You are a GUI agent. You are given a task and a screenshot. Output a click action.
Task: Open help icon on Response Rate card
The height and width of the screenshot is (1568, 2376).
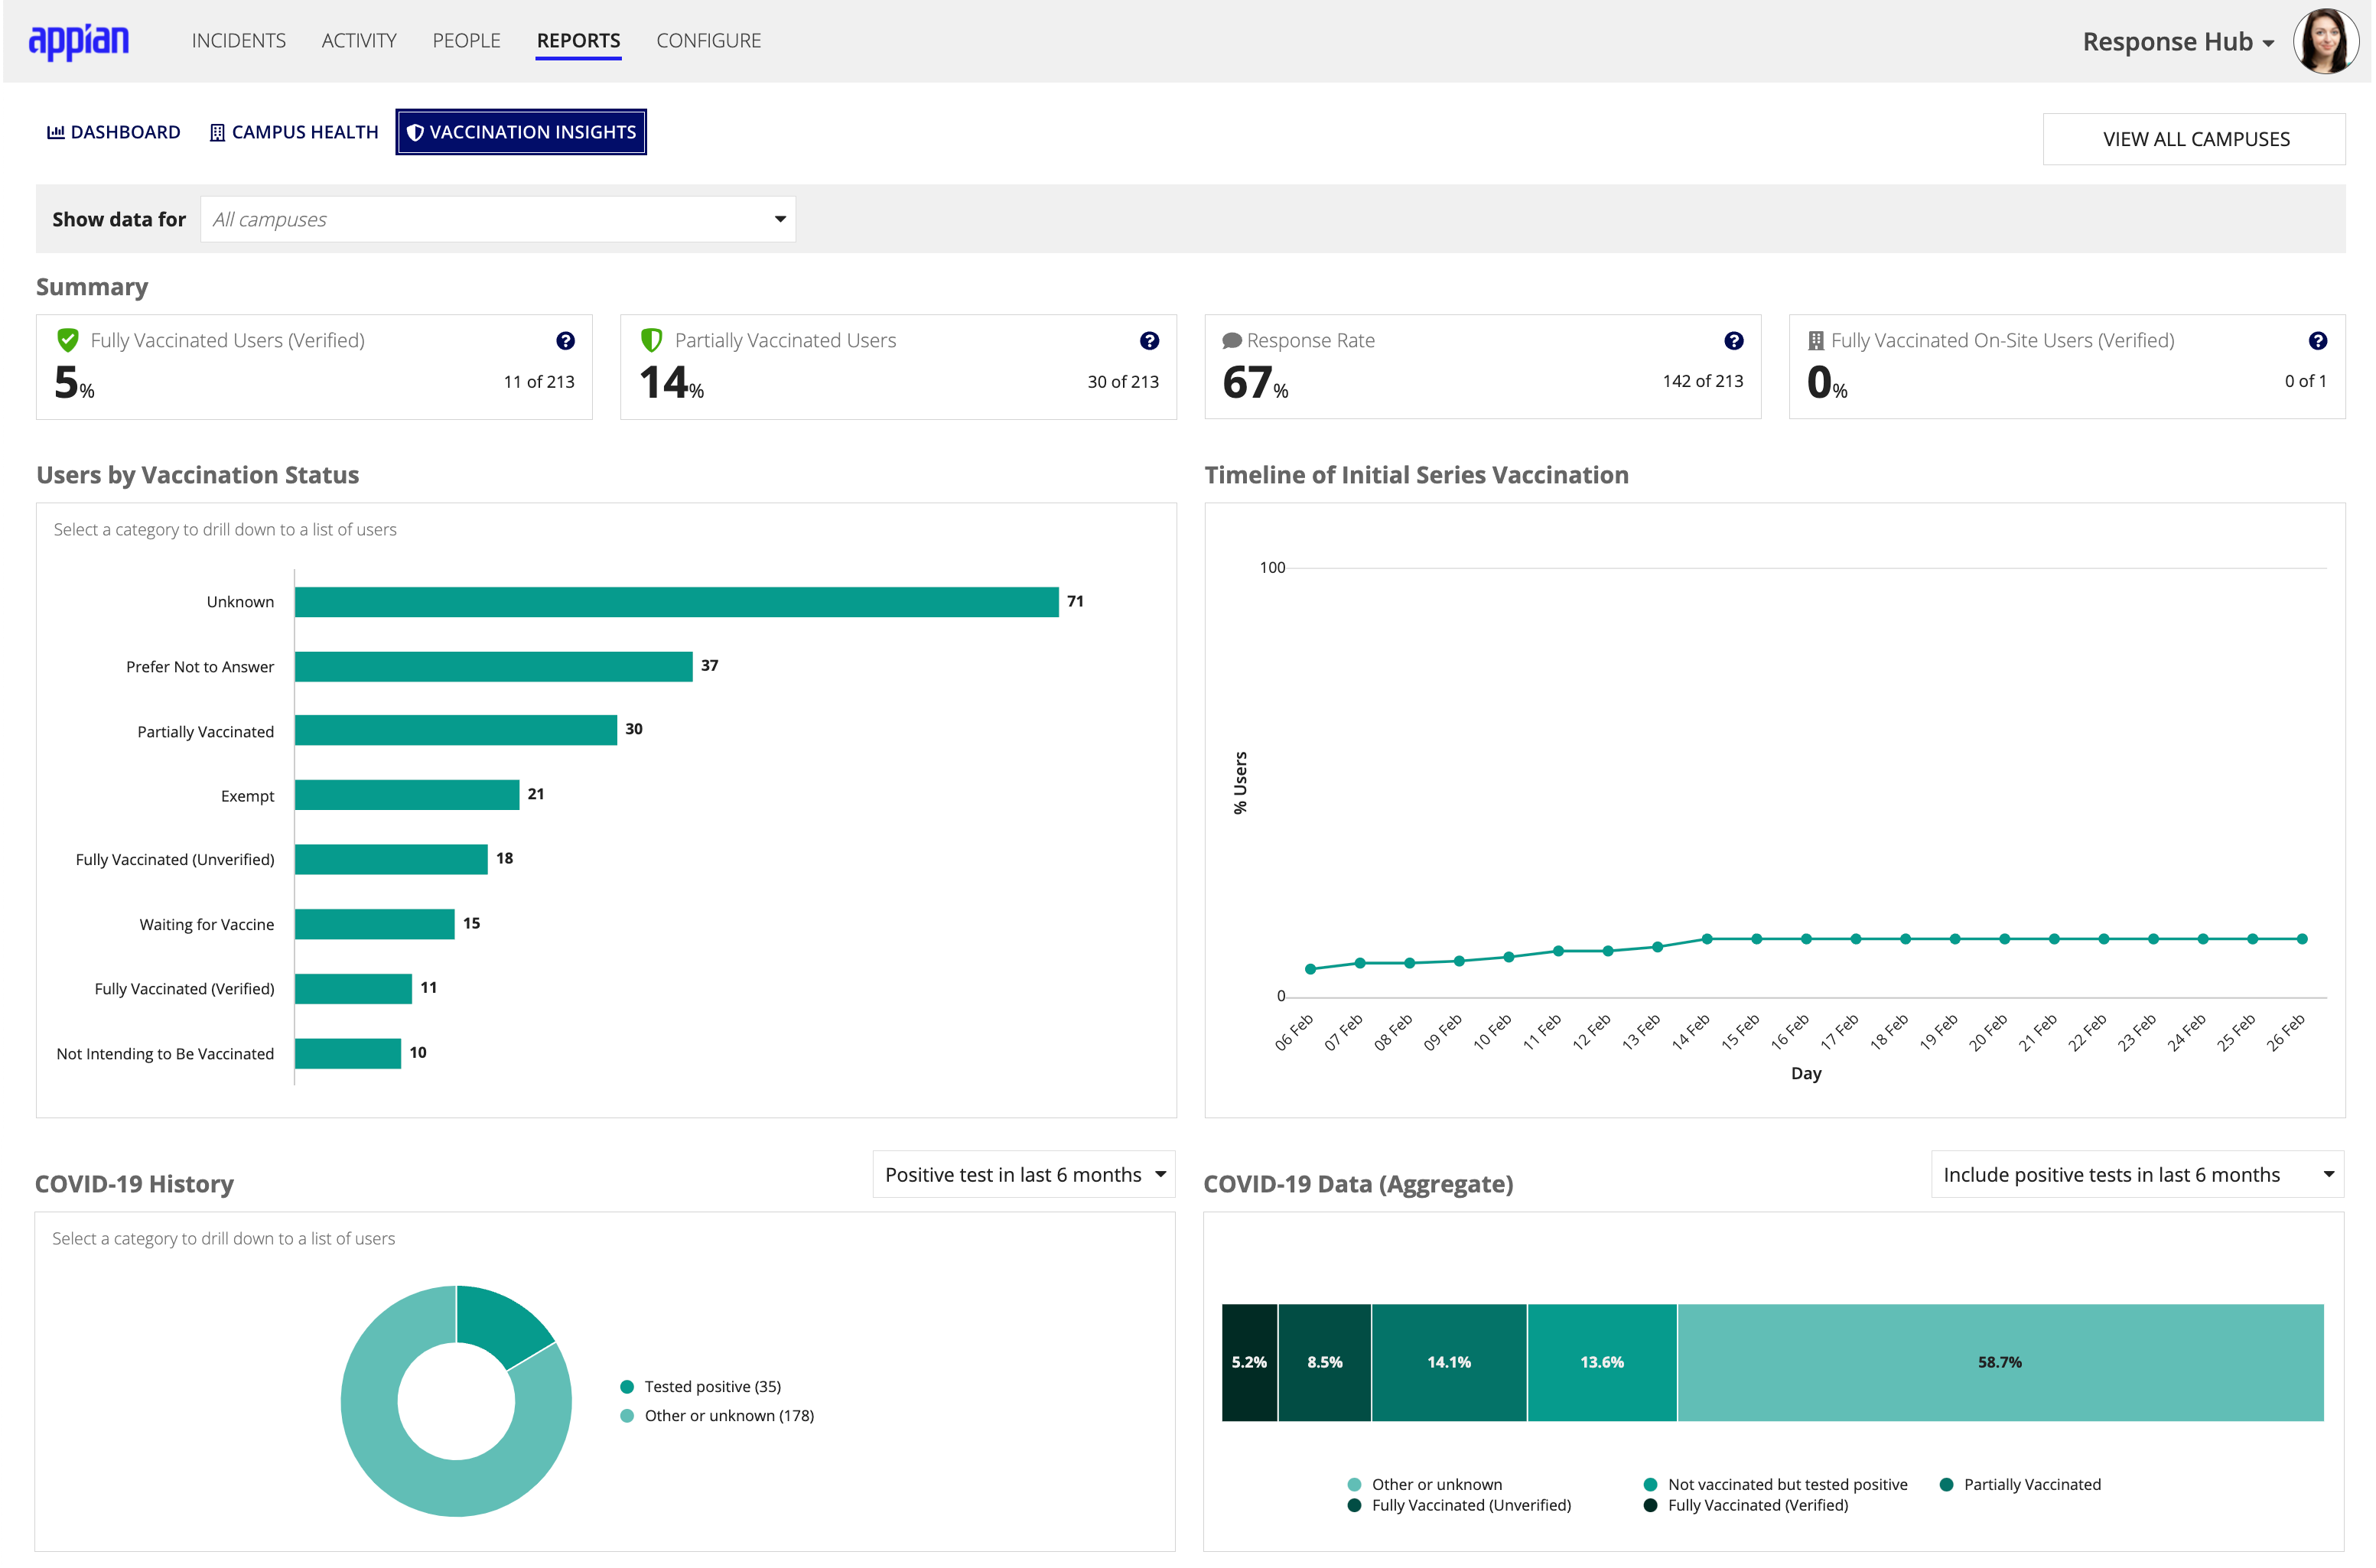click(x=1733, y=341)
